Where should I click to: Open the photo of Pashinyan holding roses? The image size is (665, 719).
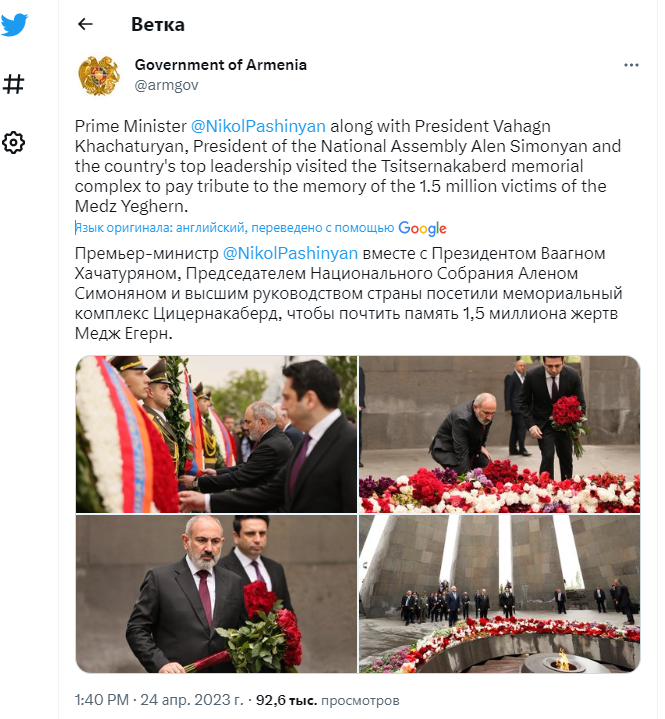pyautogui.click(x=216, y=594)
